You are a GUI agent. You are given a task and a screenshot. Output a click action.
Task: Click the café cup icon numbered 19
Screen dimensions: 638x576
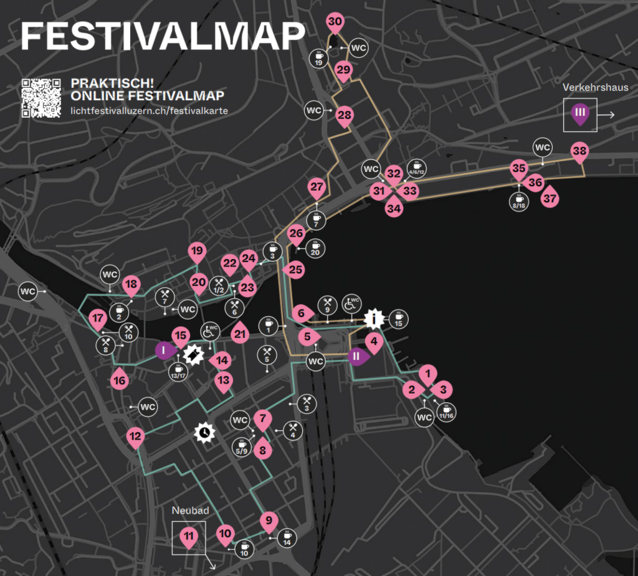317,57
